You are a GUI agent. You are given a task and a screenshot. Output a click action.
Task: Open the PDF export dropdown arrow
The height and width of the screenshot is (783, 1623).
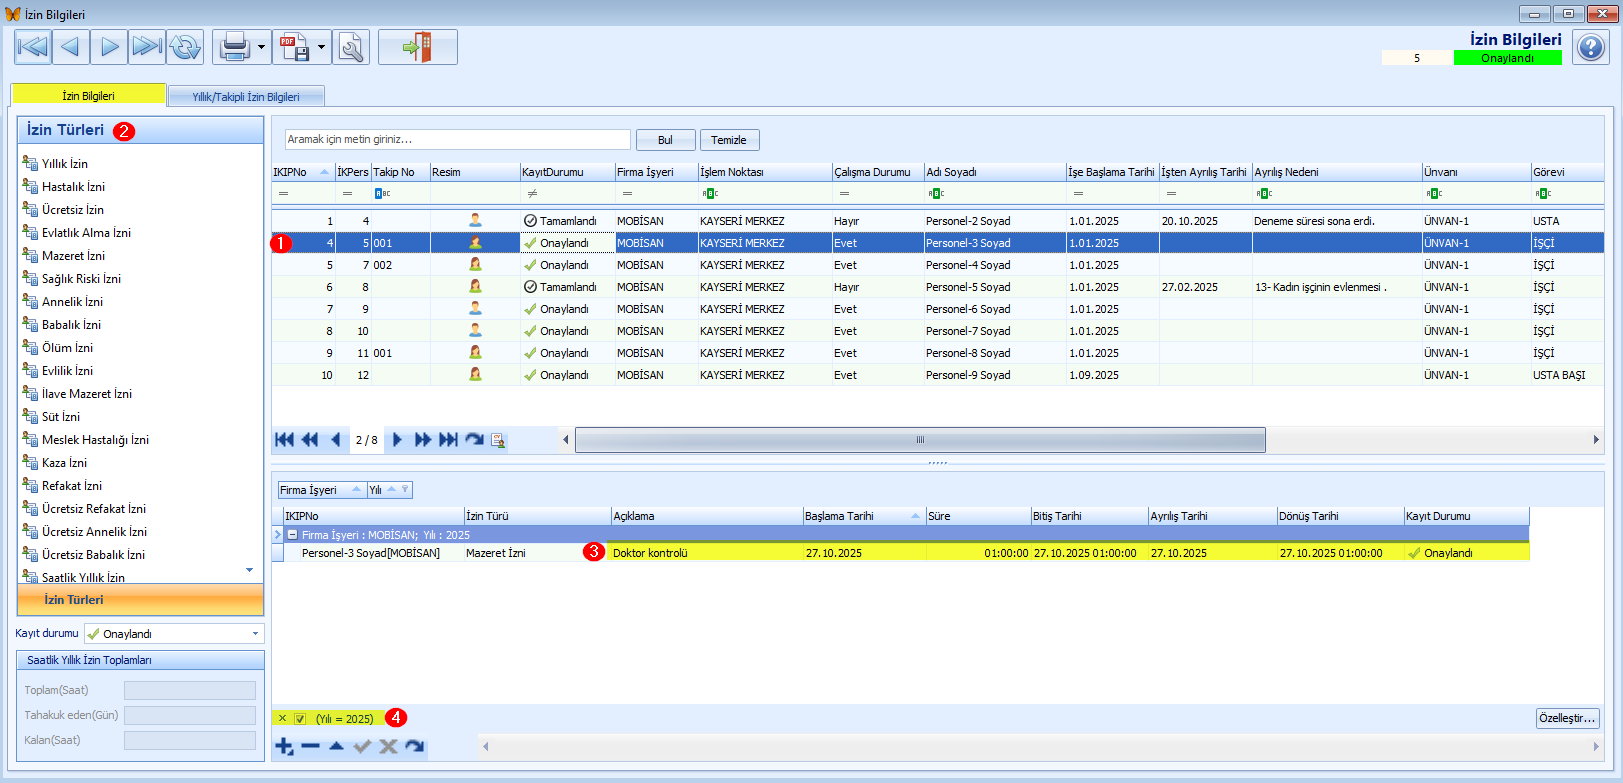coord(321,47)
